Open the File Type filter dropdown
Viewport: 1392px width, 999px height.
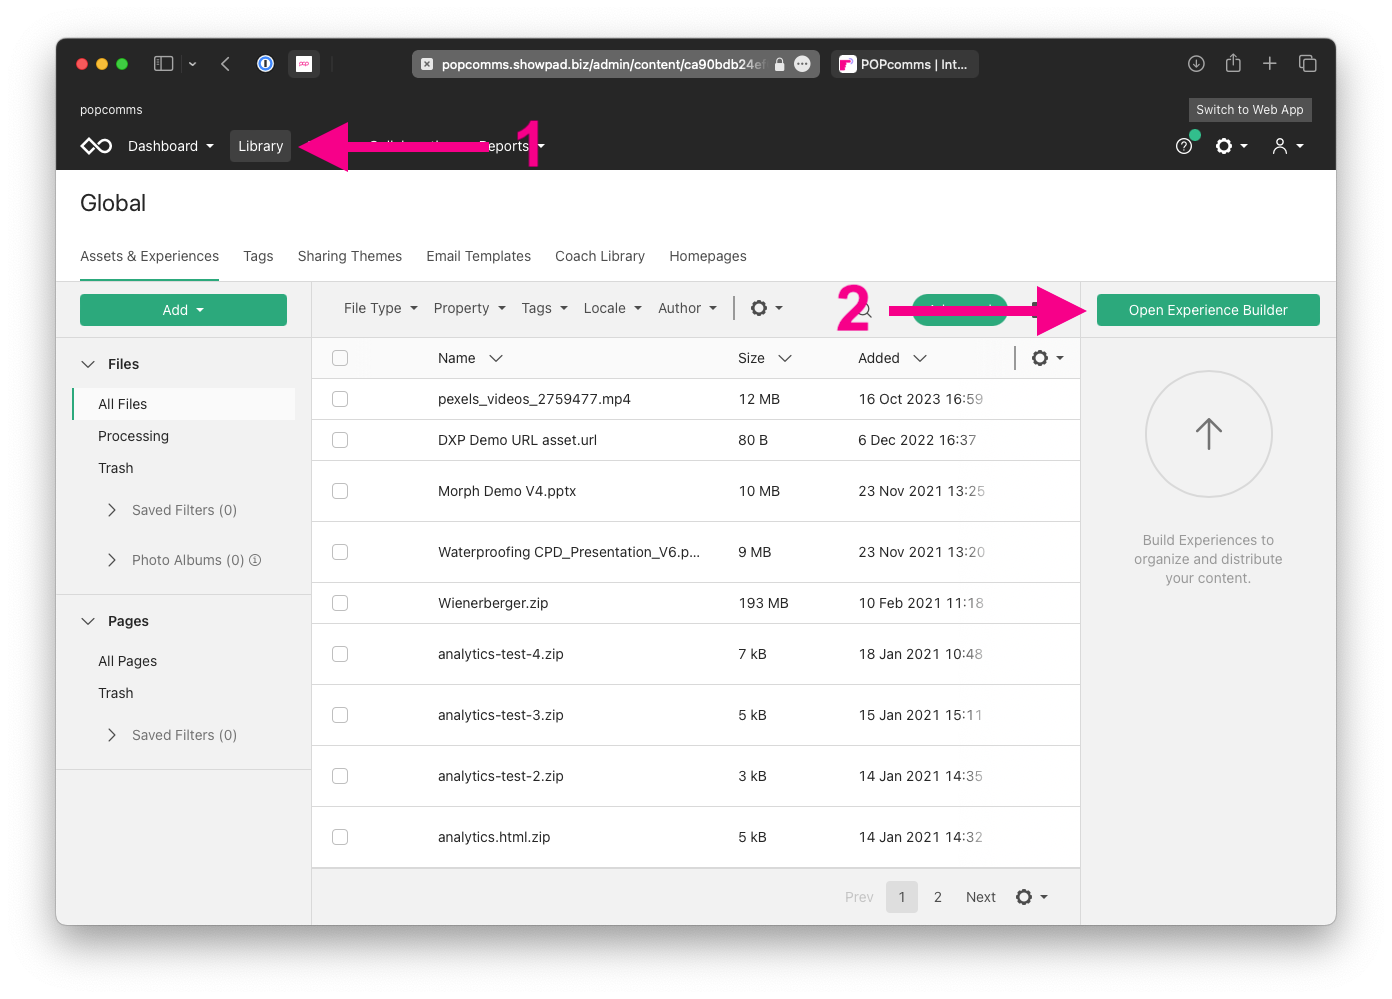[379, 308]
